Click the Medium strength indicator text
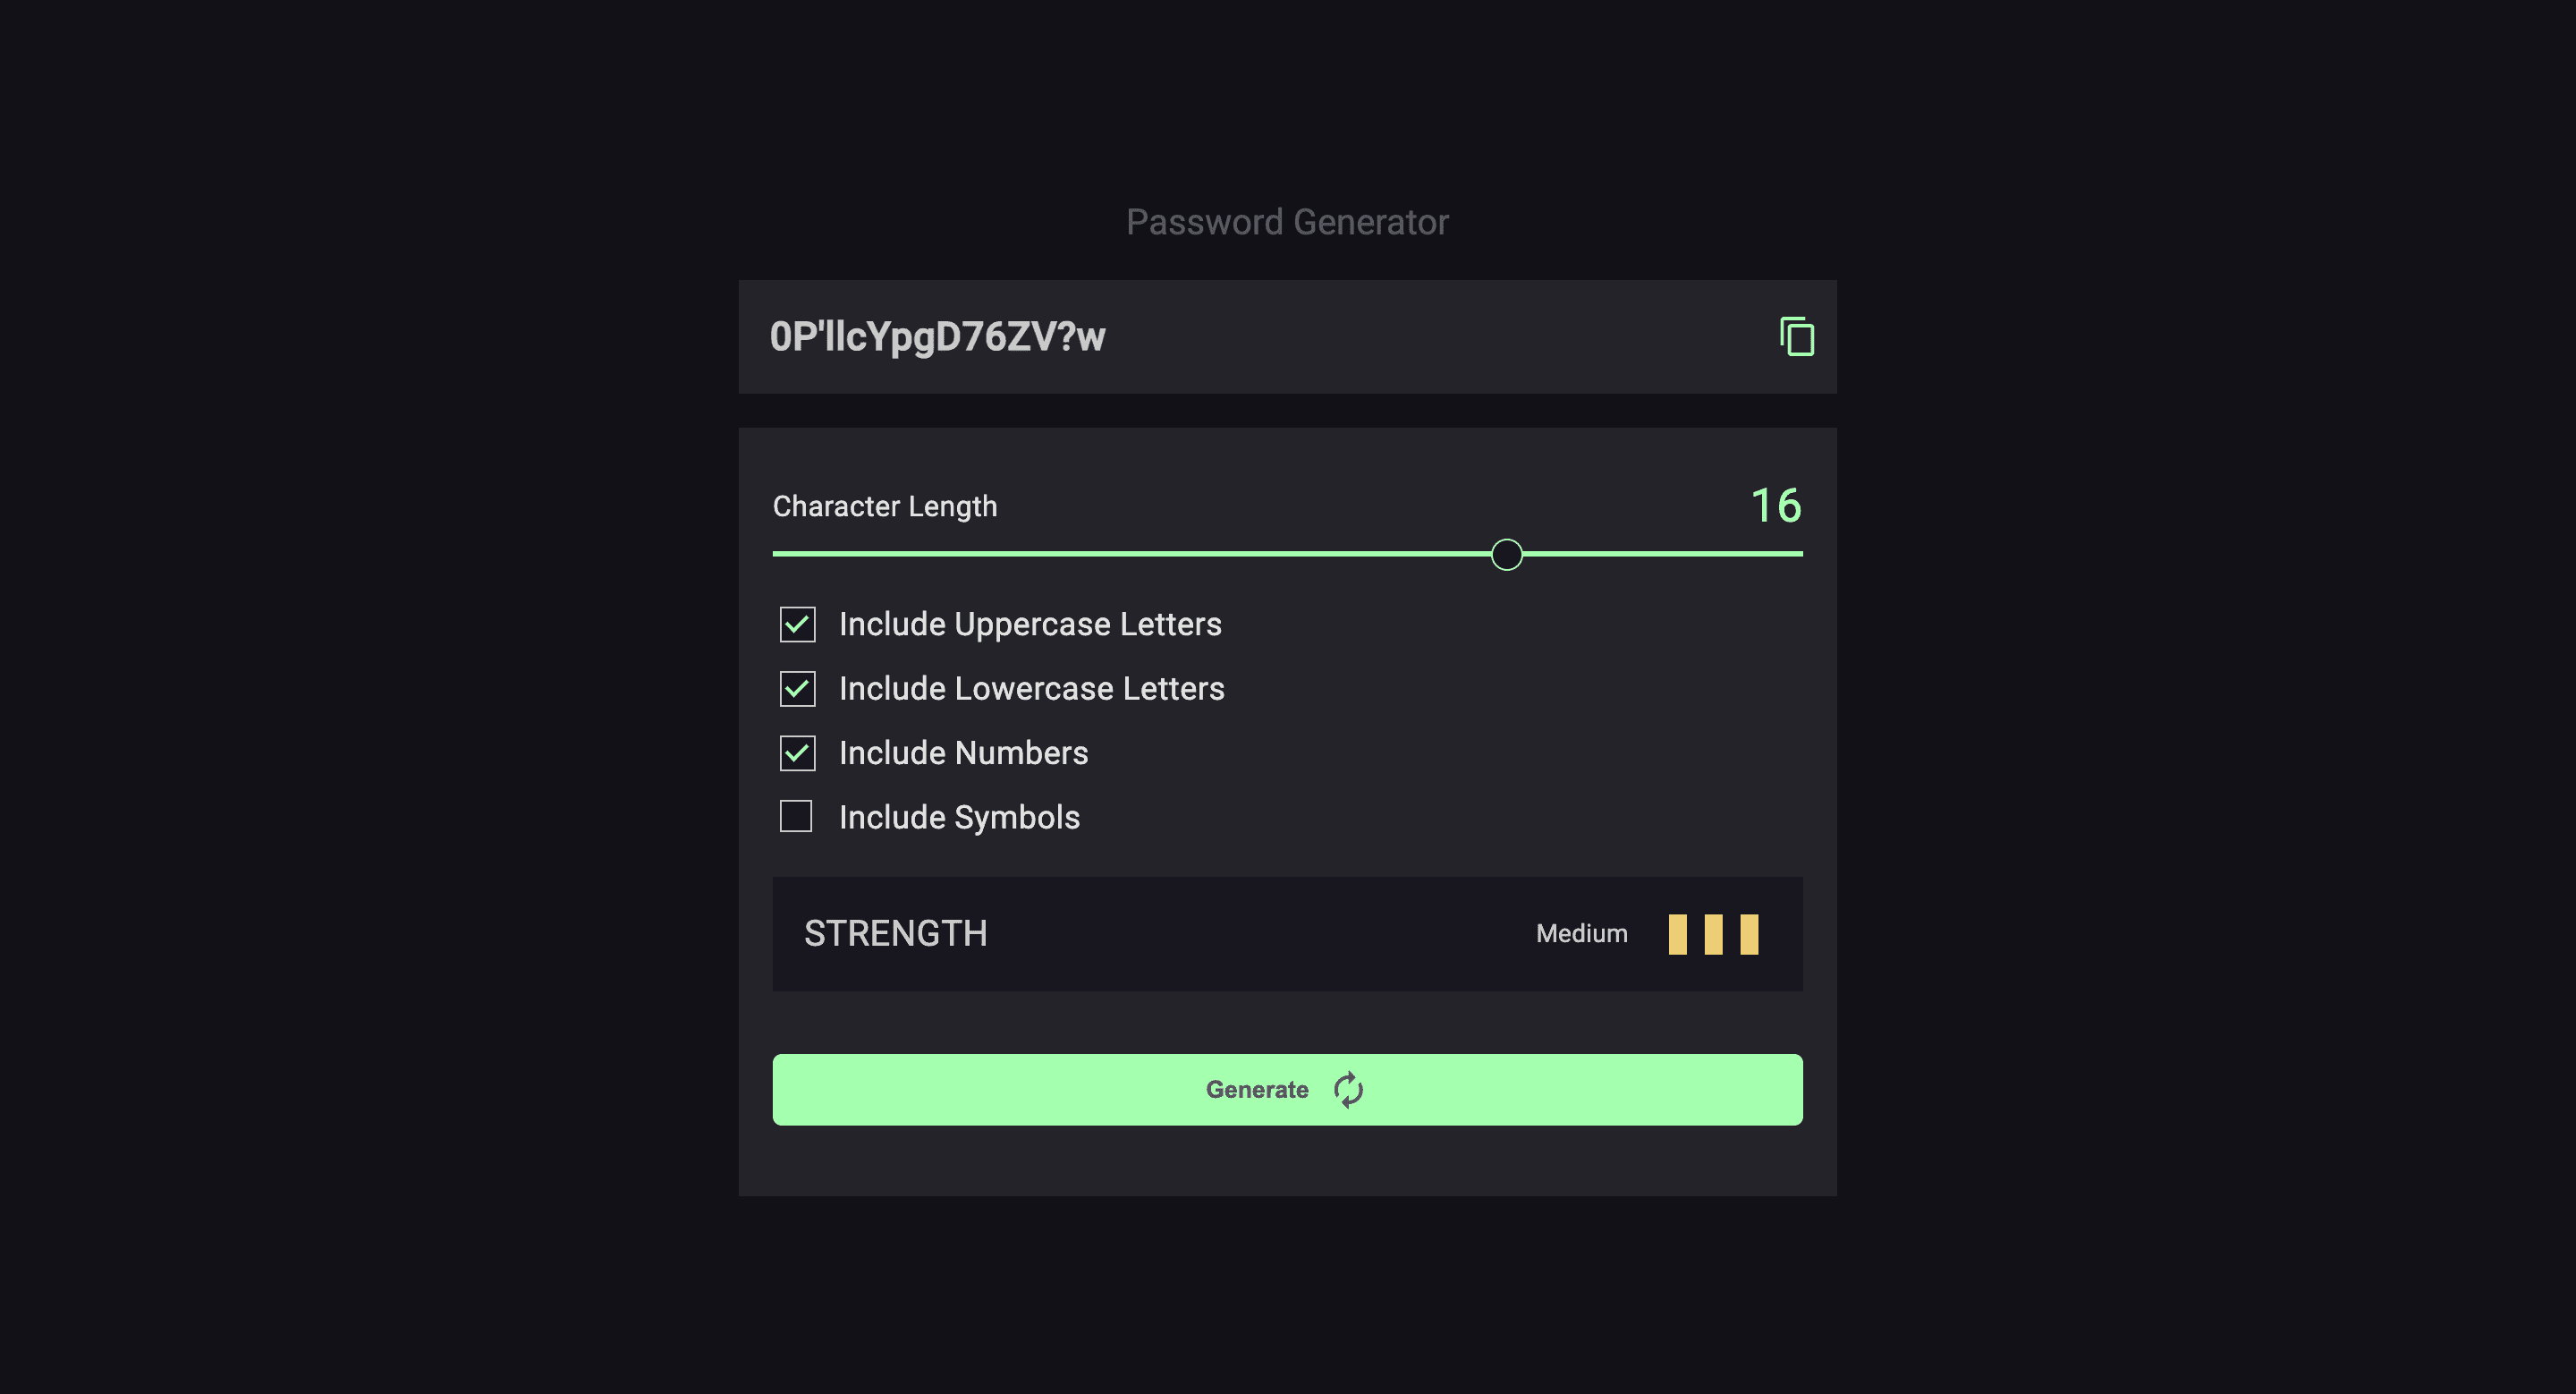 coord(1581,934)
